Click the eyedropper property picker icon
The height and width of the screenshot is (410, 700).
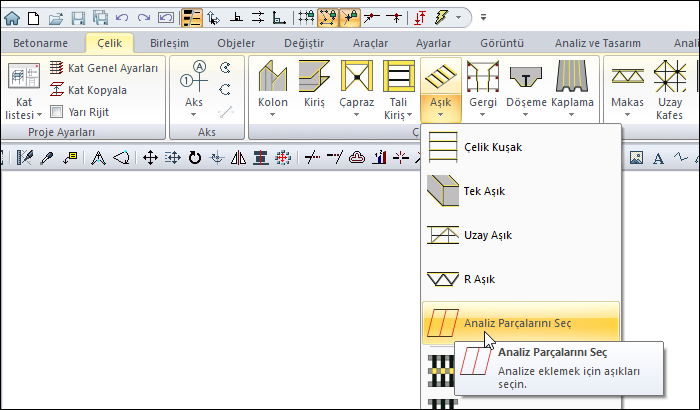pos(47,158)
